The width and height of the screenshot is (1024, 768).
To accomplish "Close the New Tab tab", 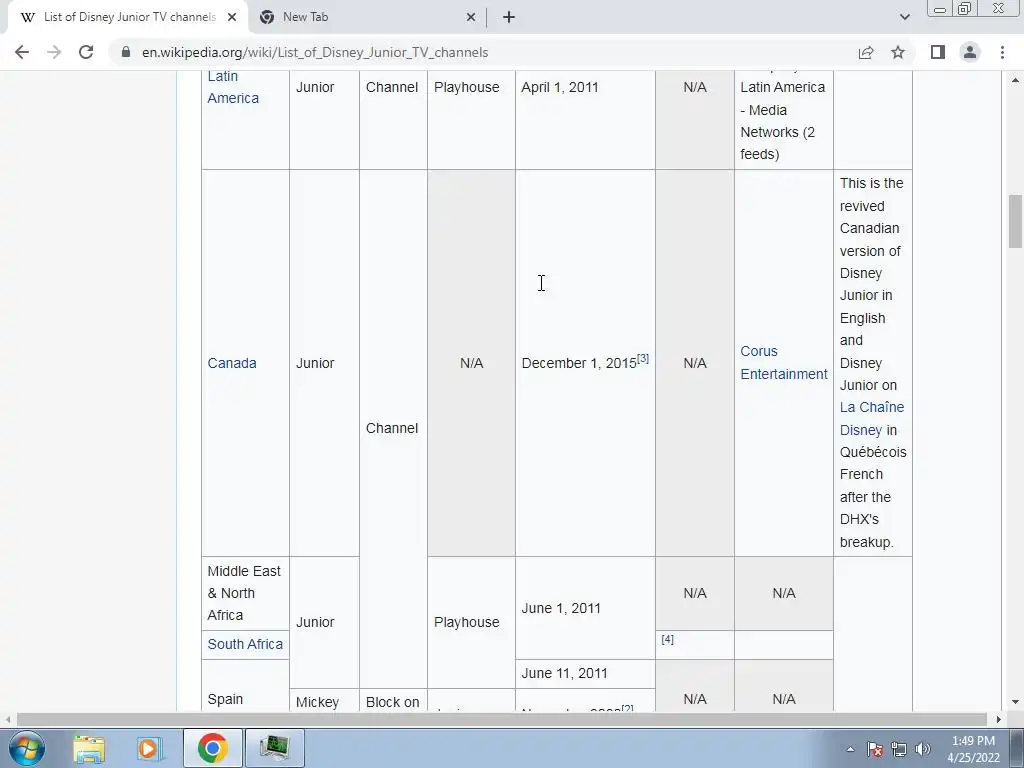I will click(x=471, y=18).
